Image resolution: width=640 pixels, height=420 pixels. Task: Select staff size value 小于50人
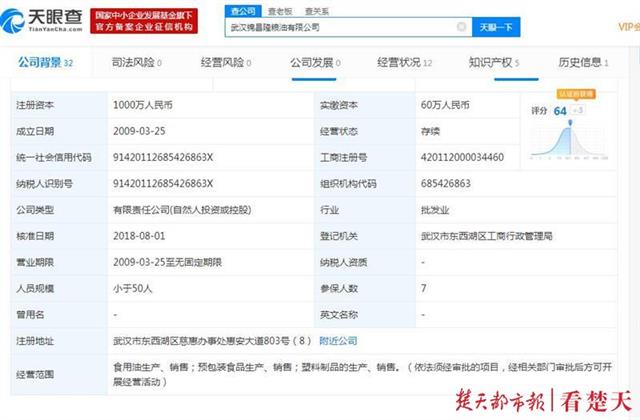tap(132, 289)
